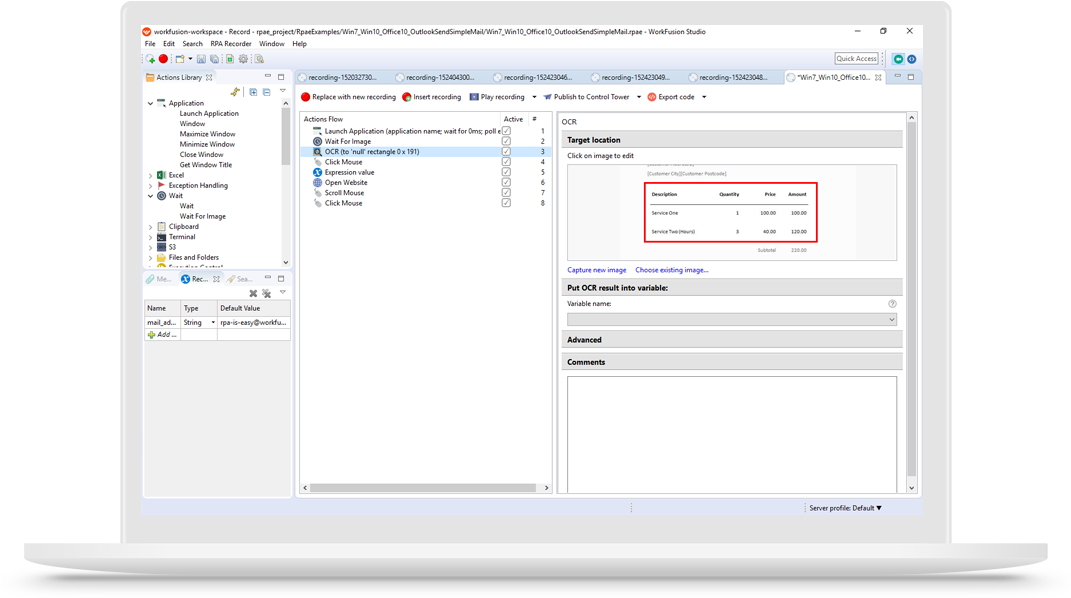The image size is (1071, 598).
Task: Click the Save All toolbar icon
Action: tap(214, 59)
